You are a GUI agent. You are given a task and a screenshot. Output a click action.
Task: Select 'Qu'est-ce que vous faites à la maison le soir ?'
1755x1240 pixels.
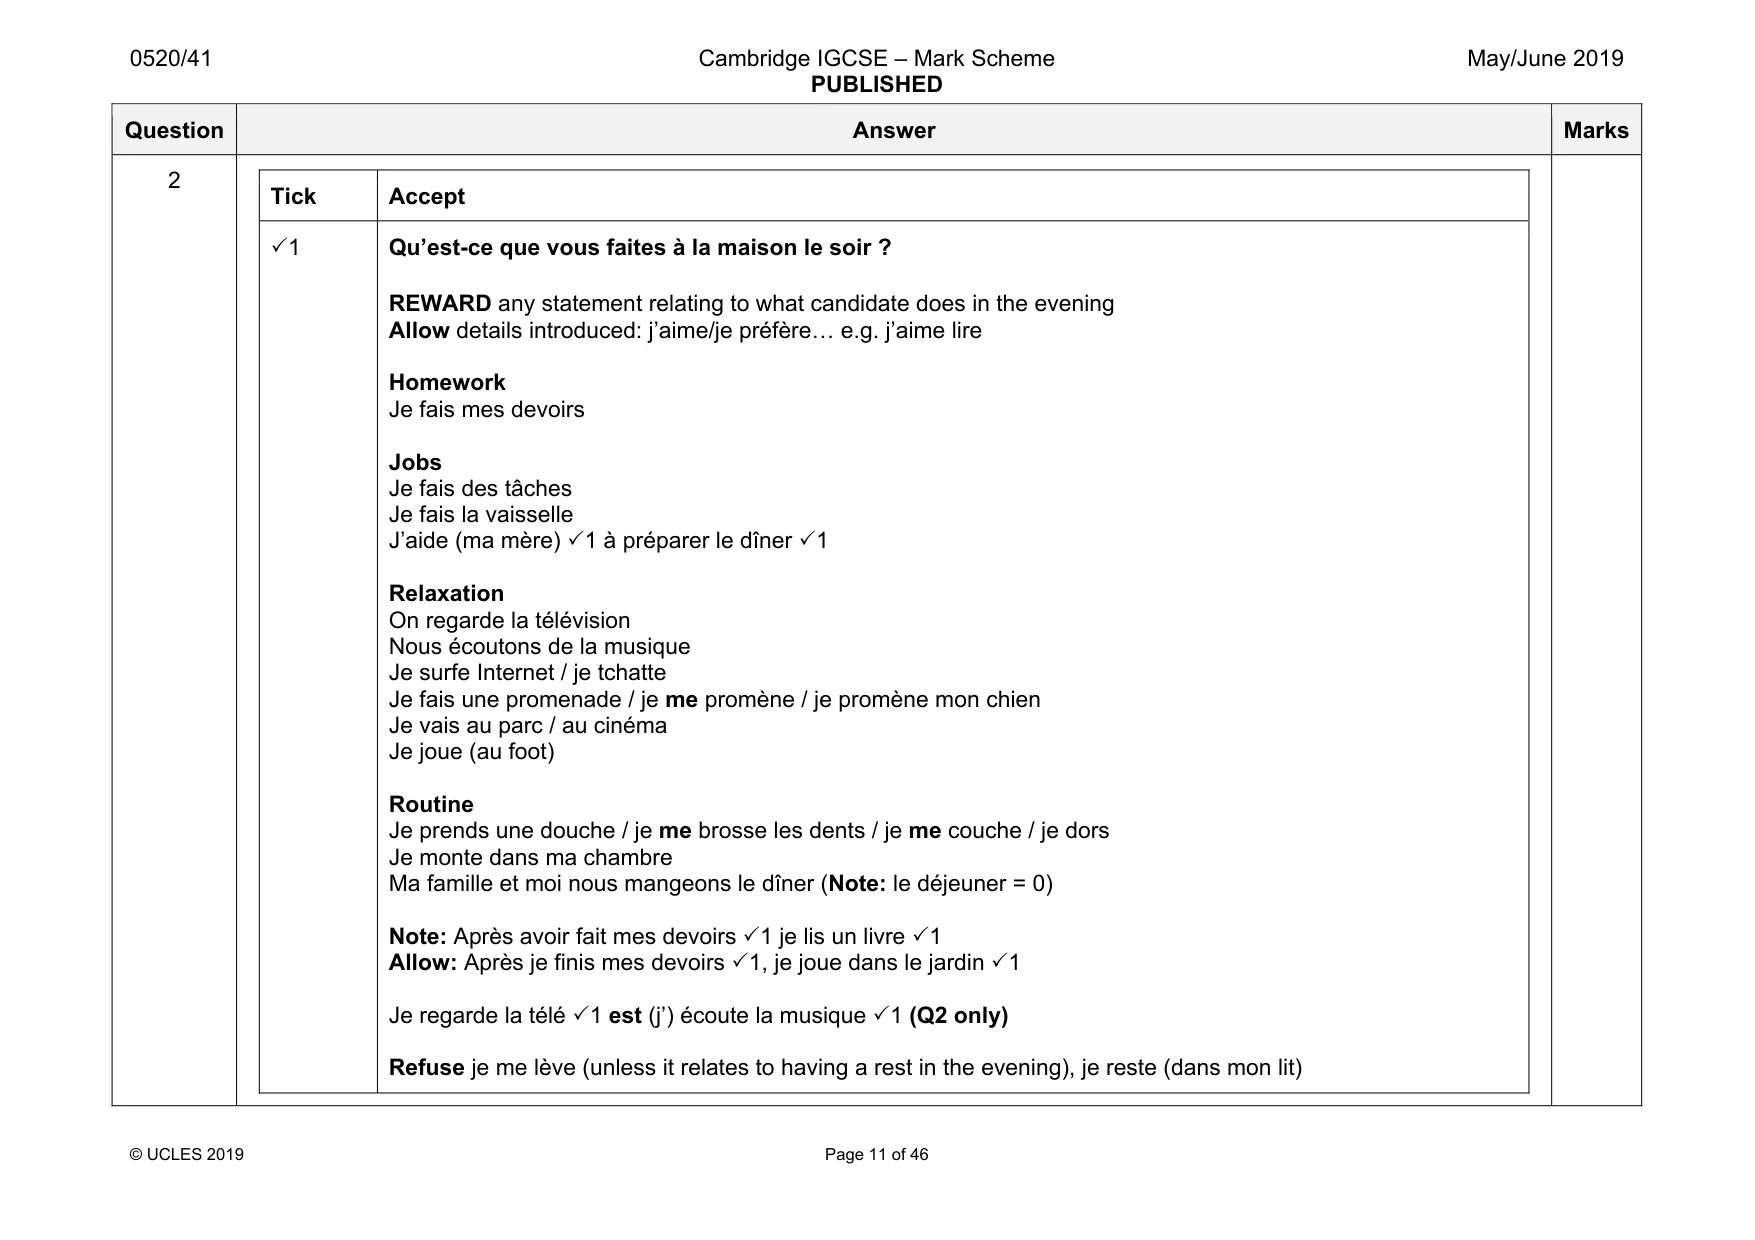(x=640, y=248)
